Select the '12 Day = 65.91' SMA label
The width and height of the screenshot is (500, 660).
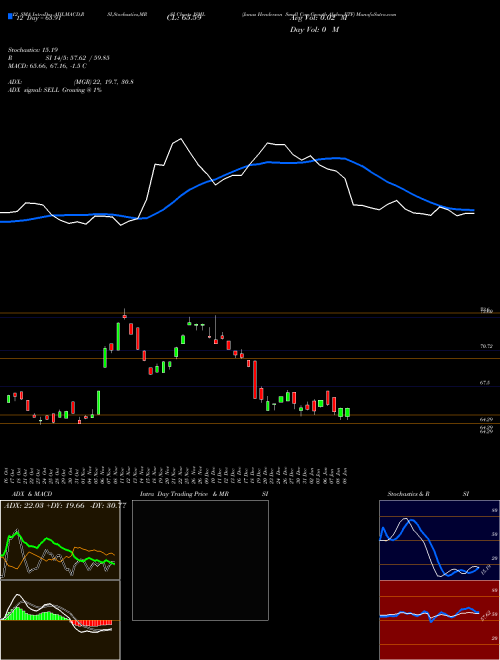tap(37, 19)
